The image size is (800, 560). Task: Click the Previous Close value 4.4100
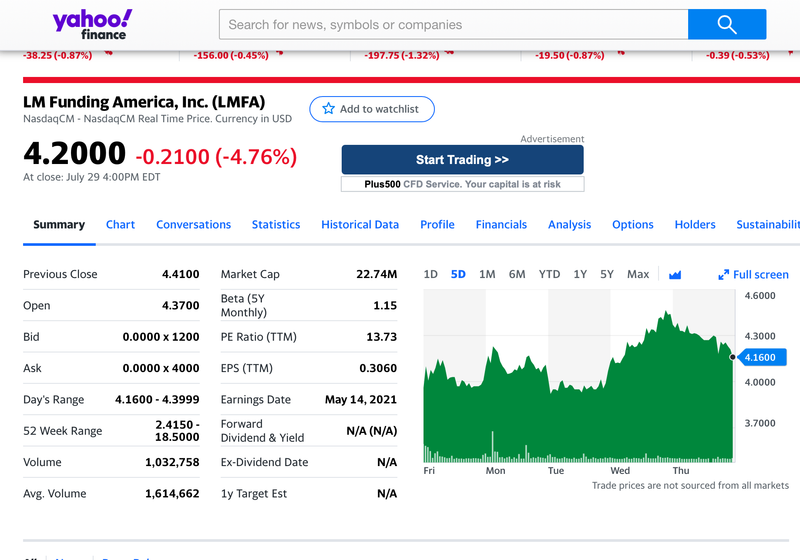181,274
